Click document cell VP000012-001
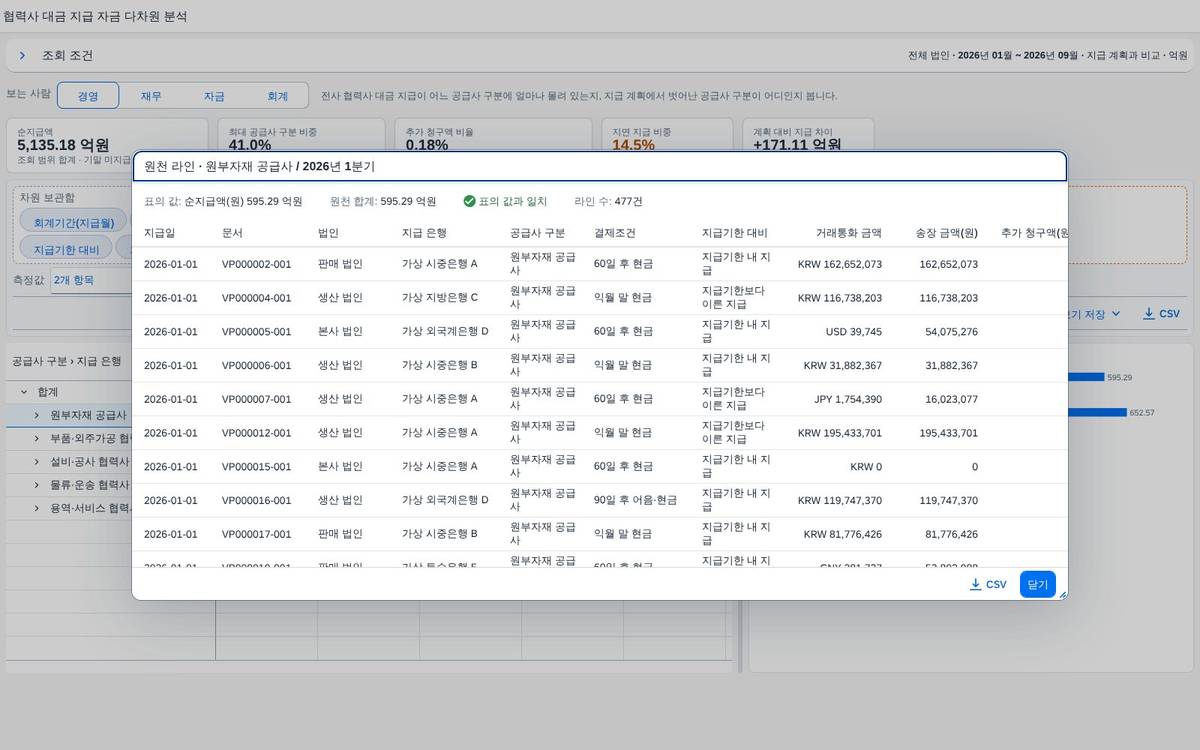1200x750 pixels. [x=257, y=432]
